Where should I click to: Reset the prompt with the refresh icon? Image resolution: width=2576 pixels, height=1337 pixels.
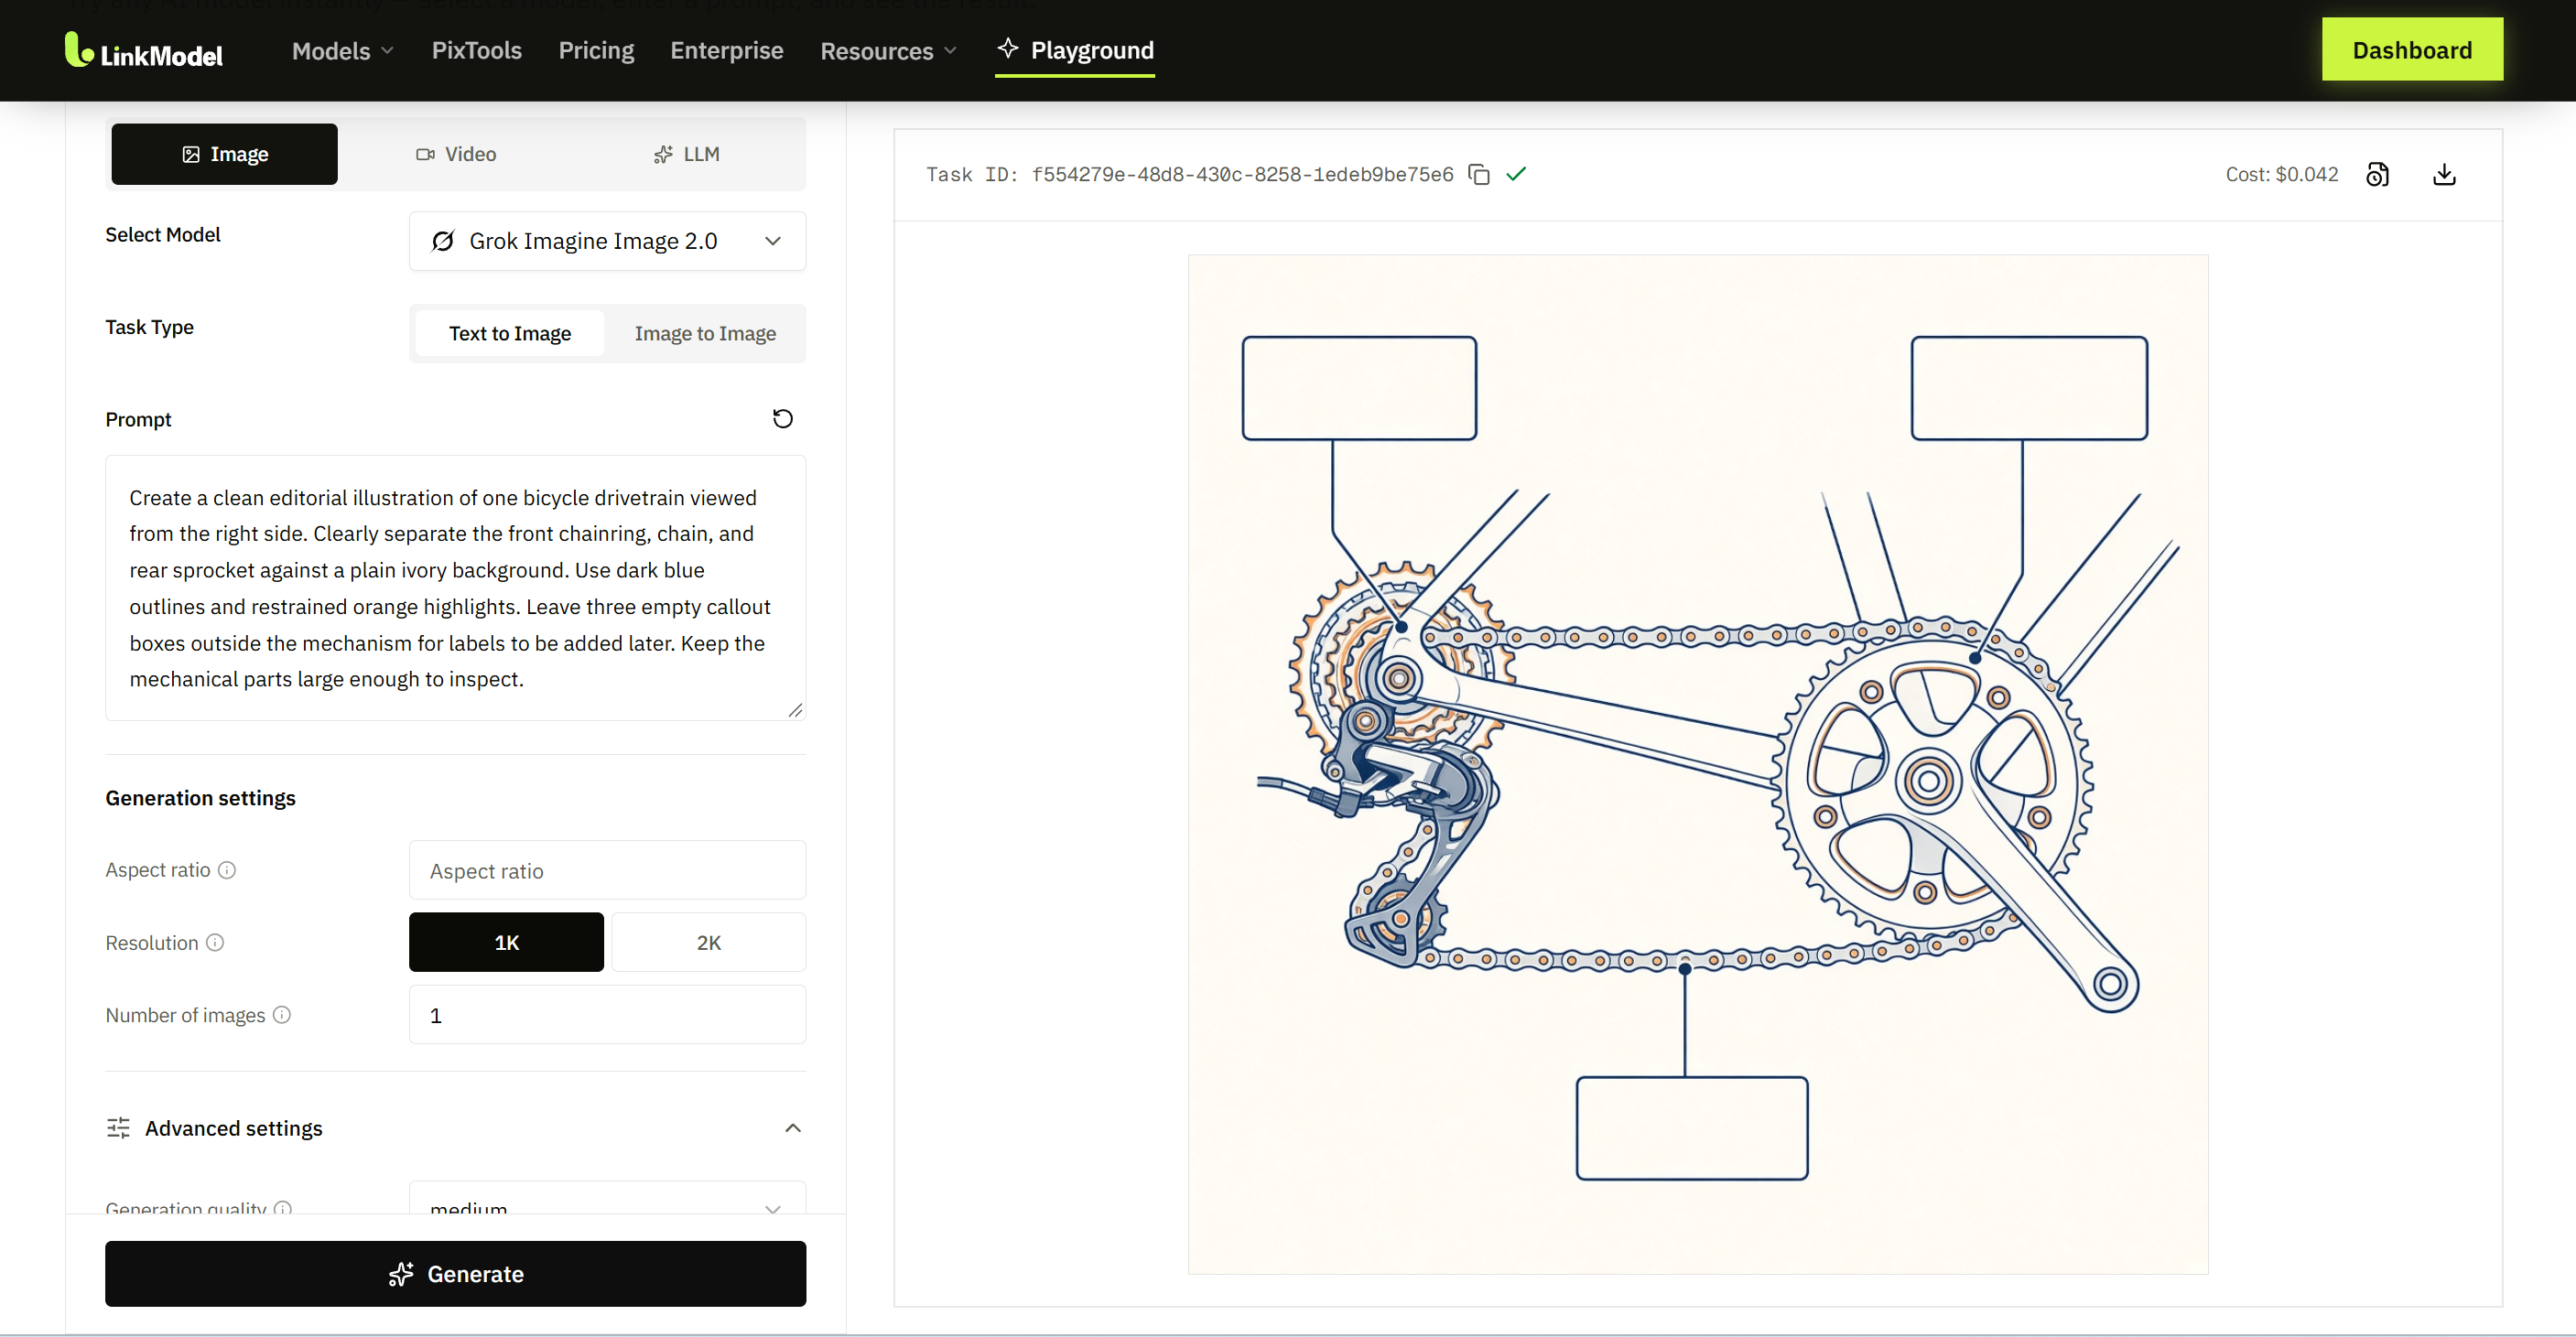pyautogui.click(x=782, y=418)
